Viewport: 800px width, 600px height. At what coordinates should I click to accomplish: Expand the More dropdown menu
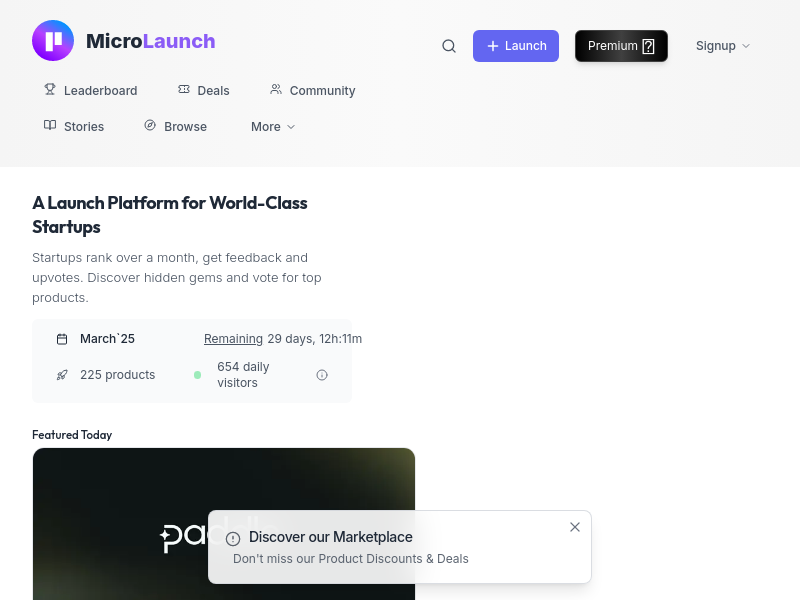point(273,127)
